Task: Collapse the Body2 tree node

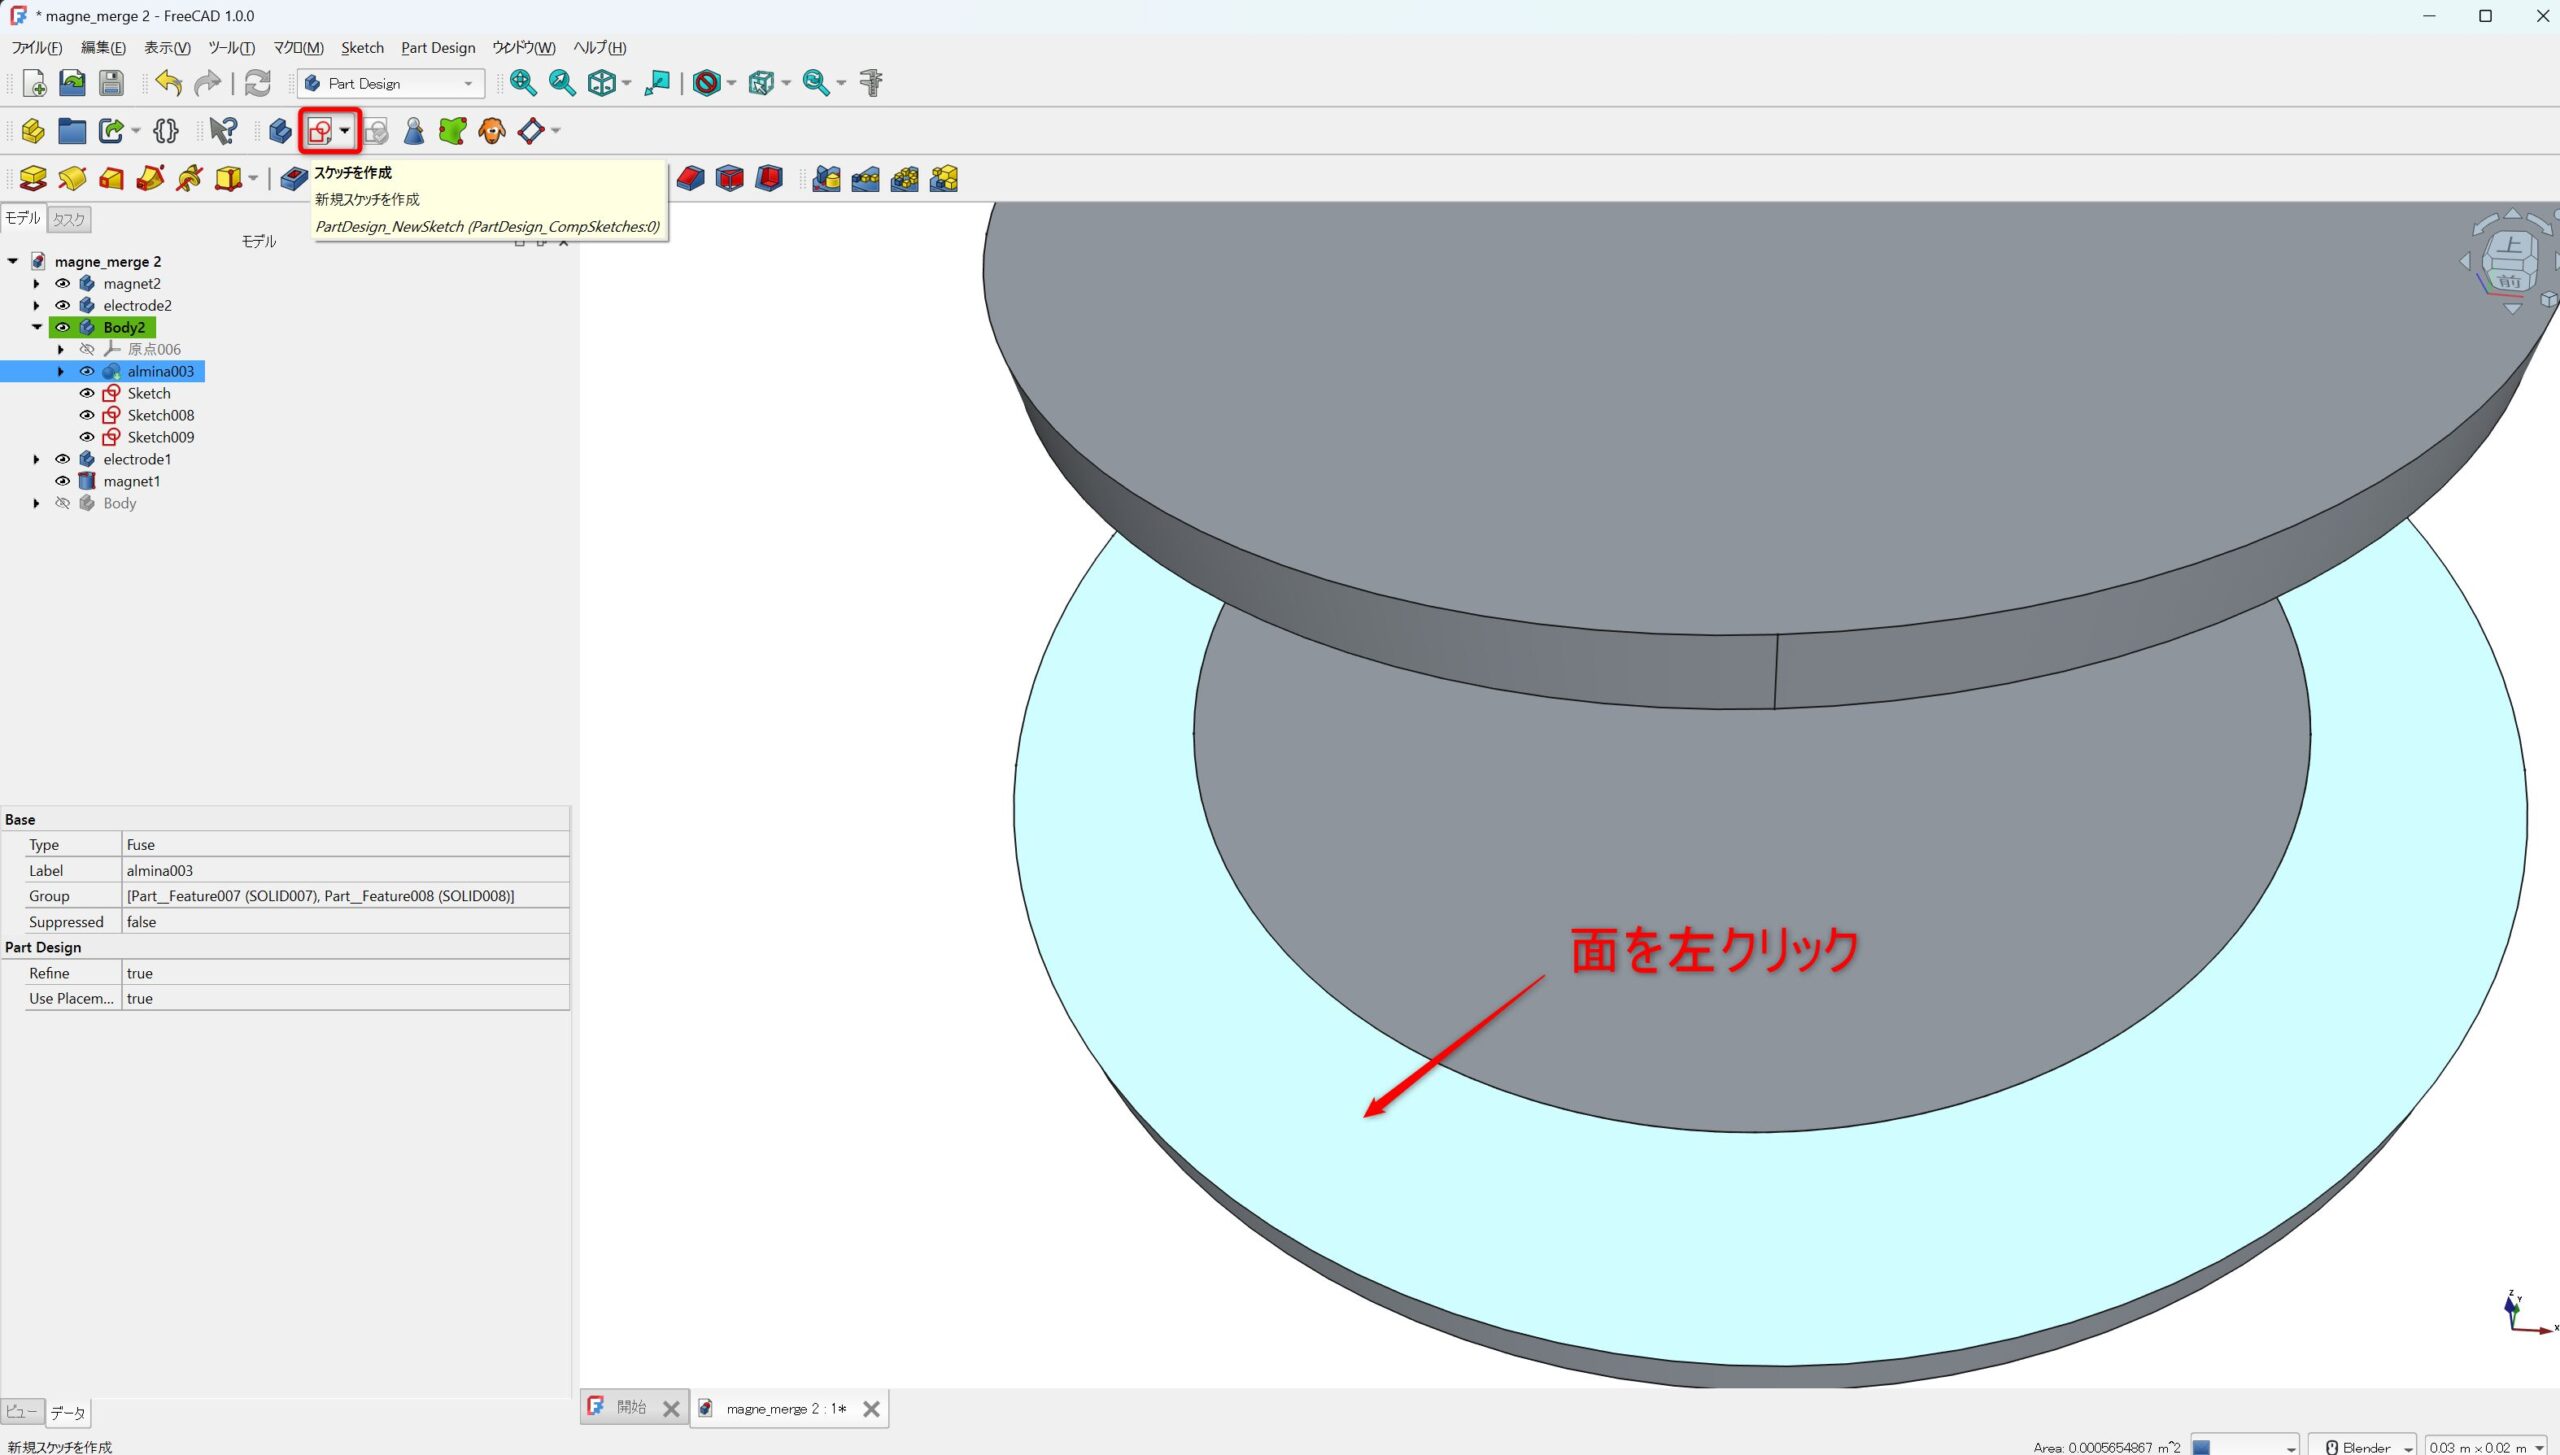Action: [37, 328]
